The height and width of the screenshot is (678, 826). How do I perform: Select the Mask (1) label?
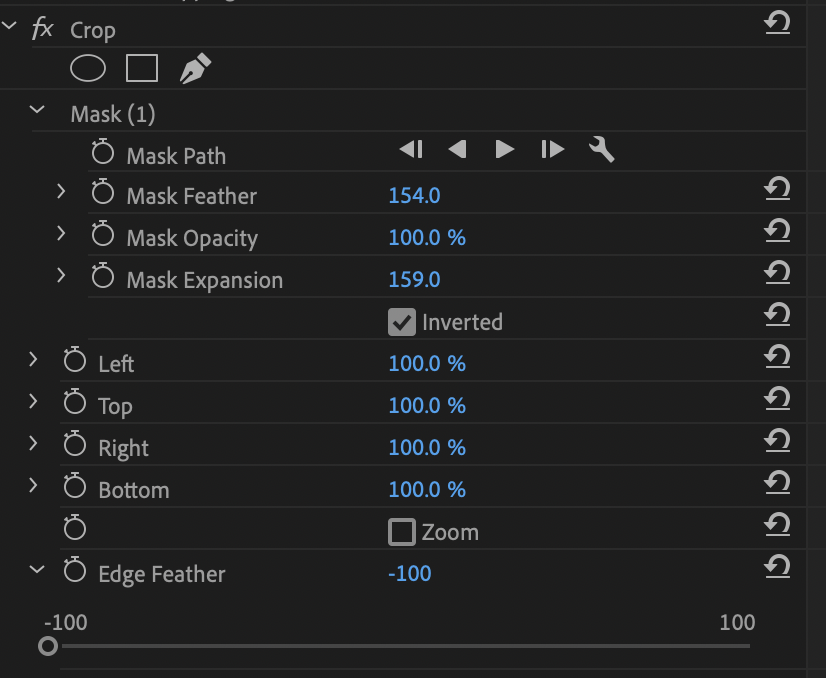pyautogui.click(x=113, y=114)
